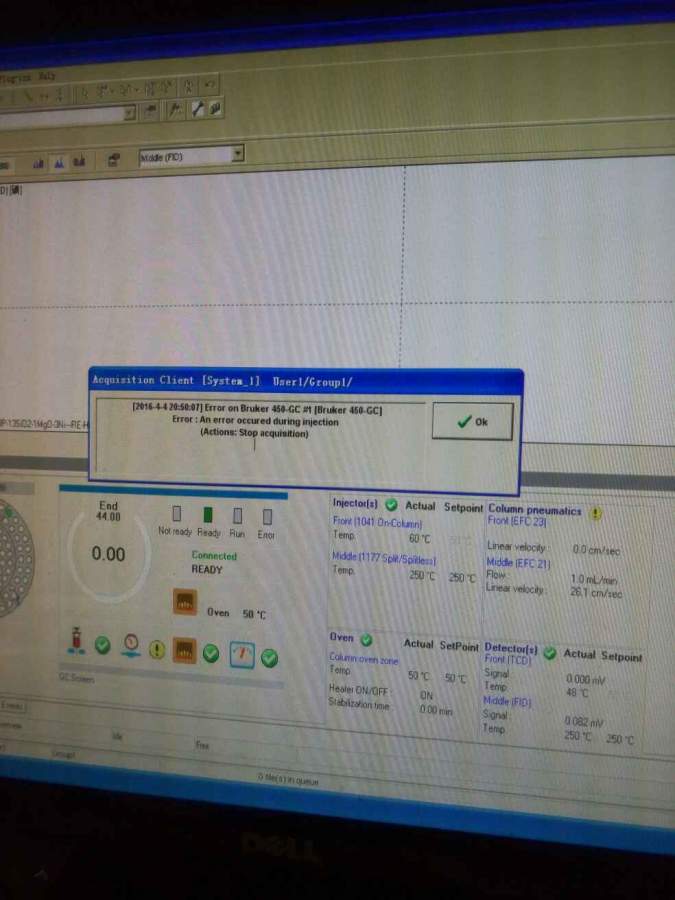
Task: Click the icon just left of Middle (FID) dropdown
Action: pos(114,160)
